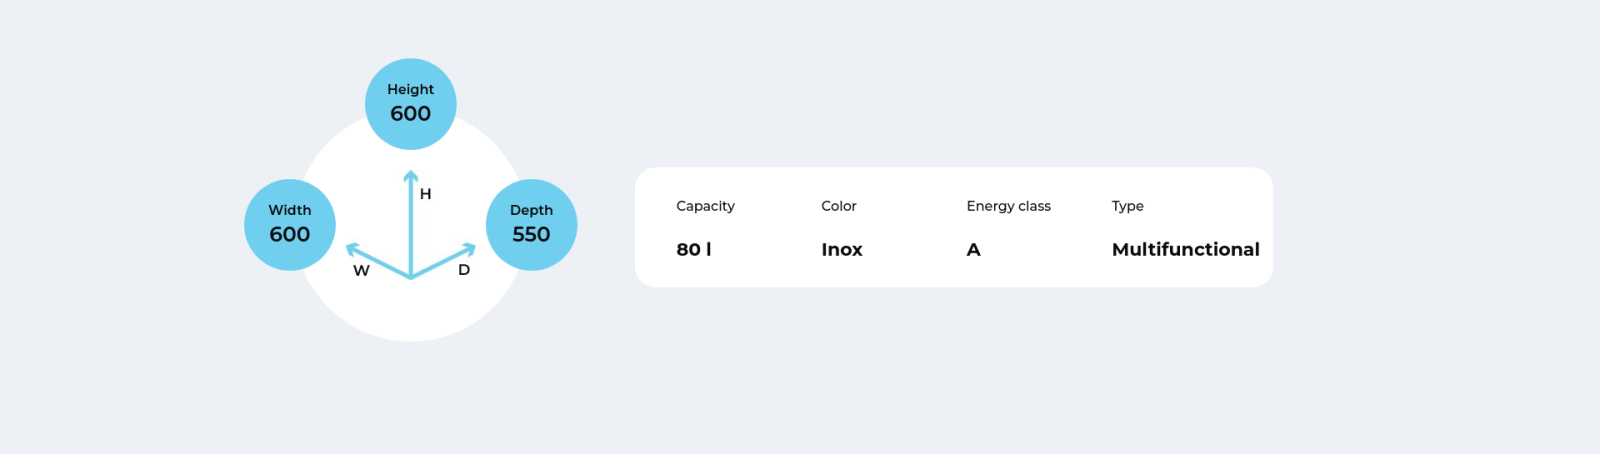Click the D axis arrow
Viewport: 1600px width, 454px height.
click(x=444, y=260)
